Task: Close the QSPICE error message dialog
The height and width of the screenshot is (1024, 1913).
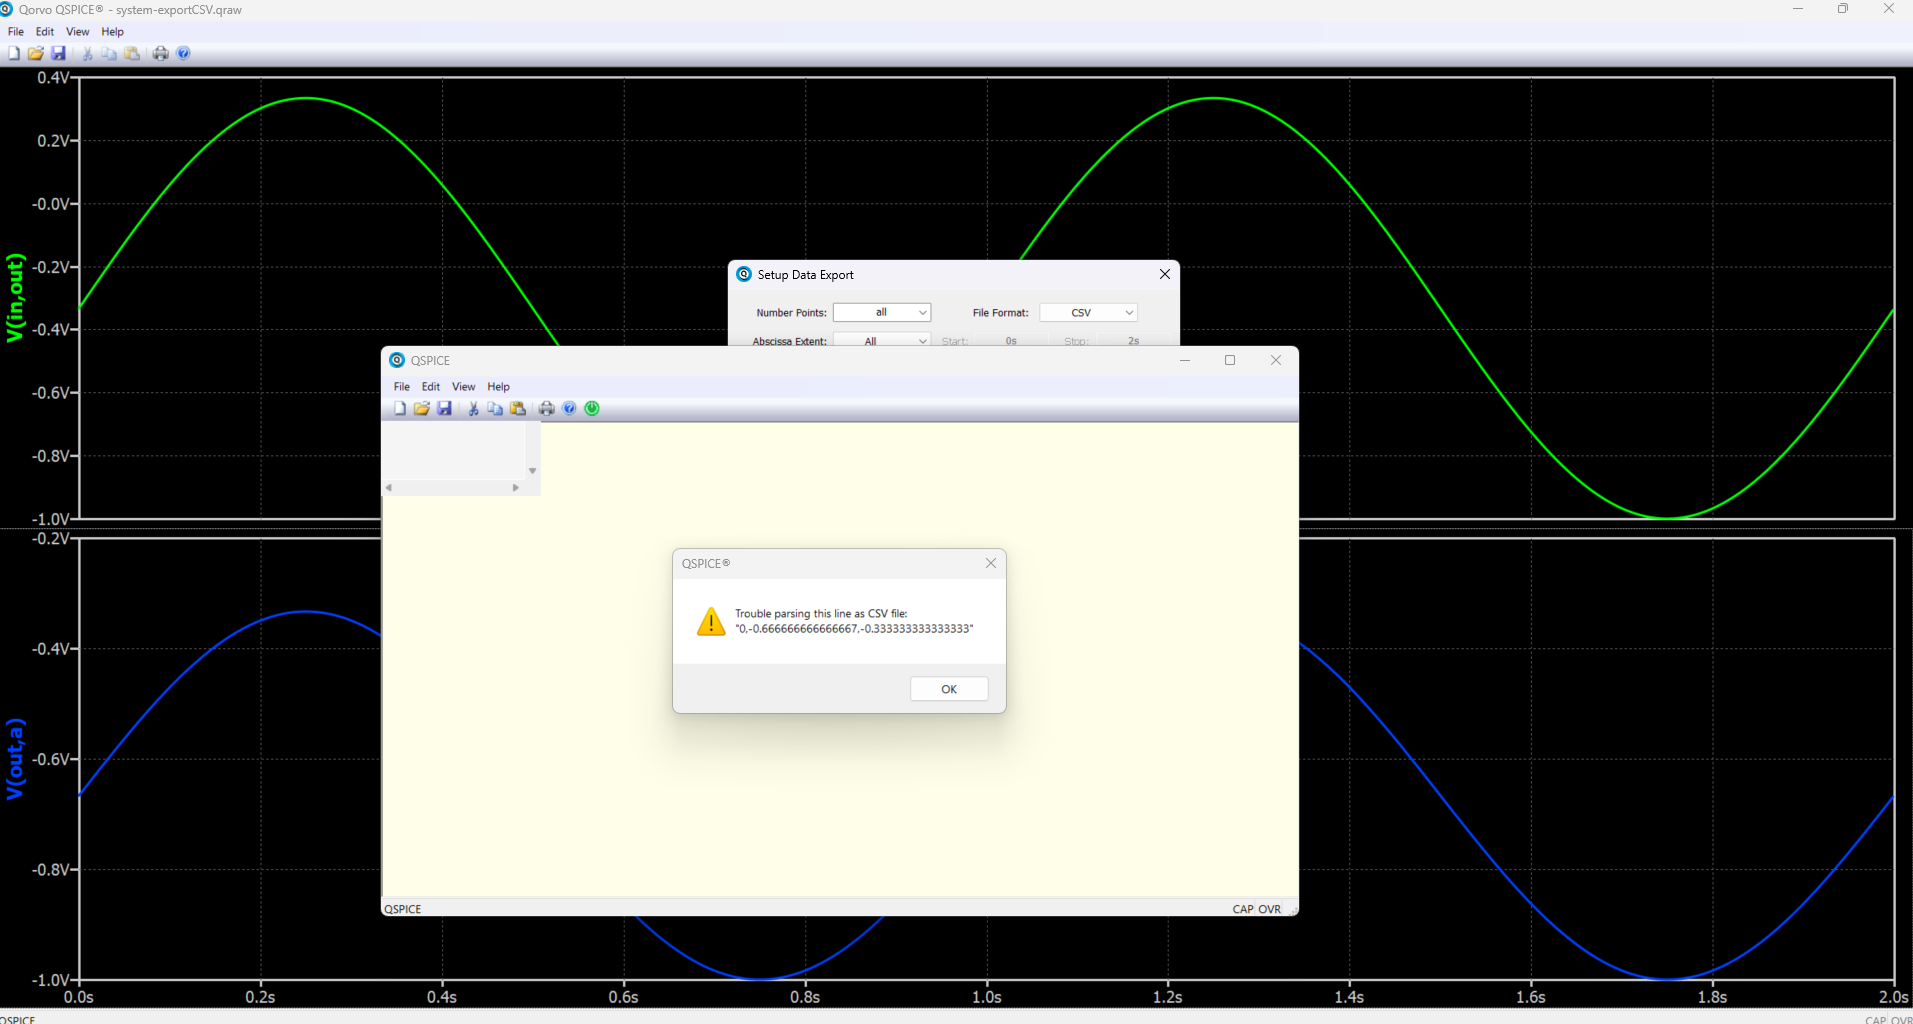Action: click(x=990, y=563)
